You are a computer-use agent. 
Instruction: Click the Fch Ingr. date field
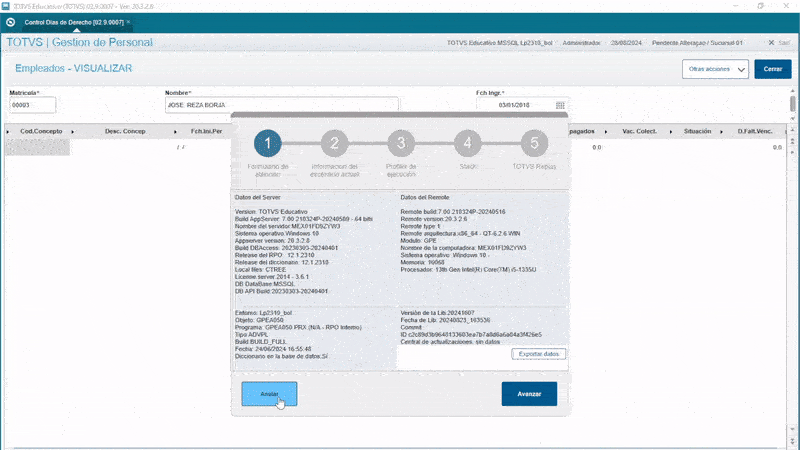tap(515, 105)
